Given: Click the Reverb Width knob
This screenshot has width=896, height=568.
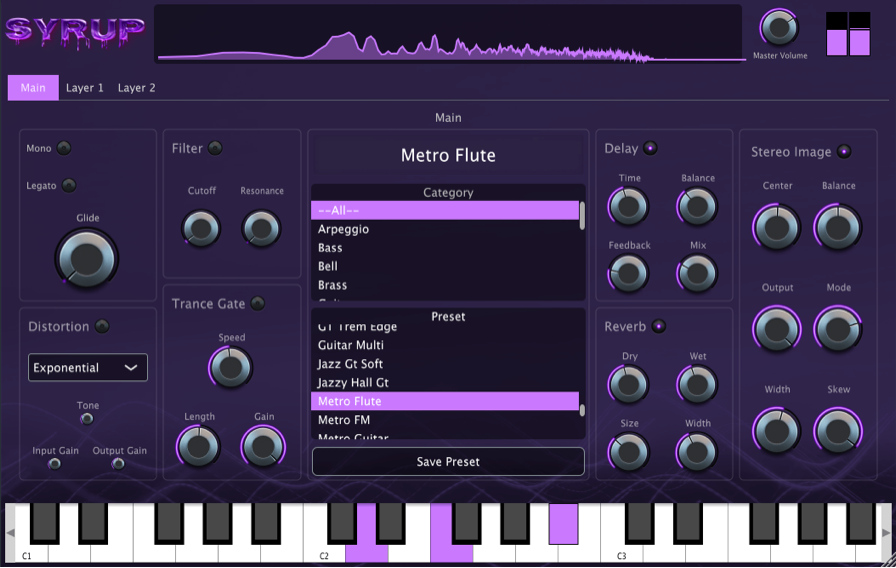Looking at the screenshot, I should 697,451.
